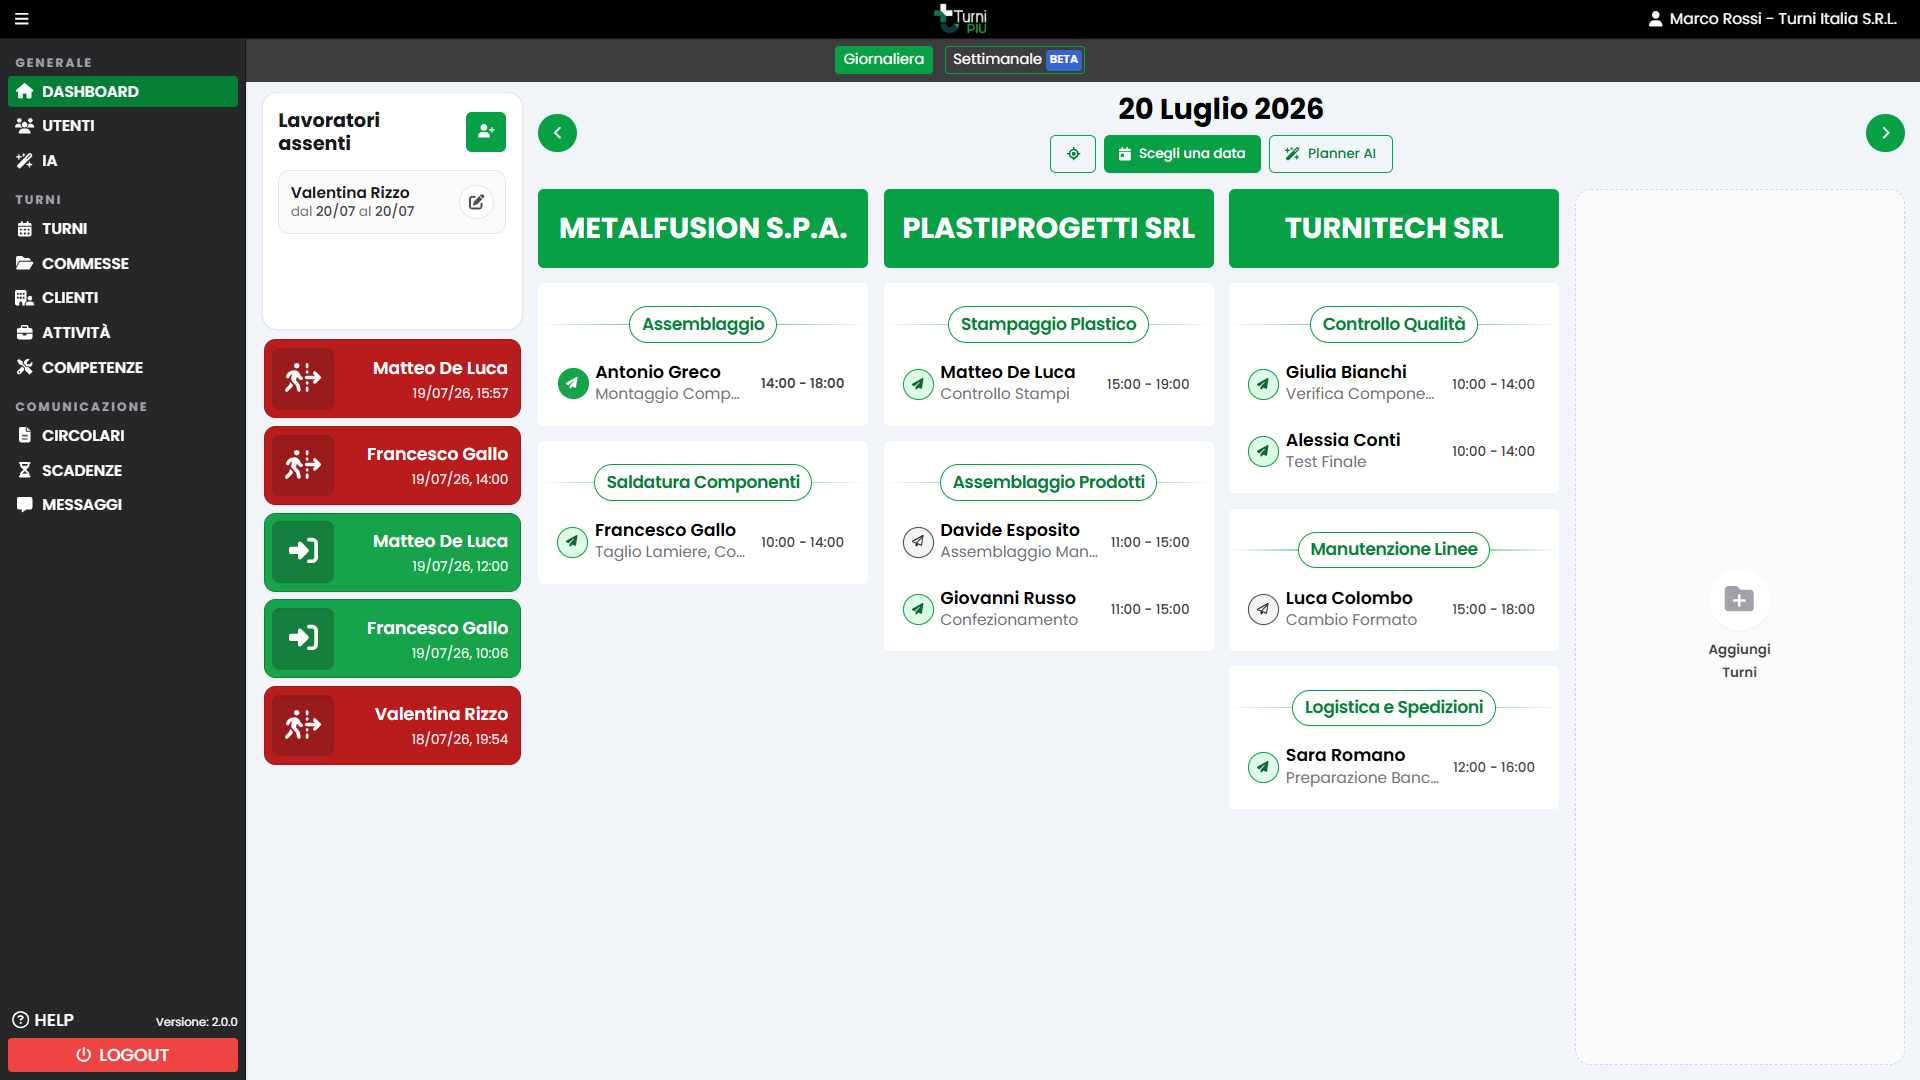Image resolution: width=1920 pixels, height=1080 pixels.
Task: Click the Assemblaggio activity label
Action: coord(703,324)
